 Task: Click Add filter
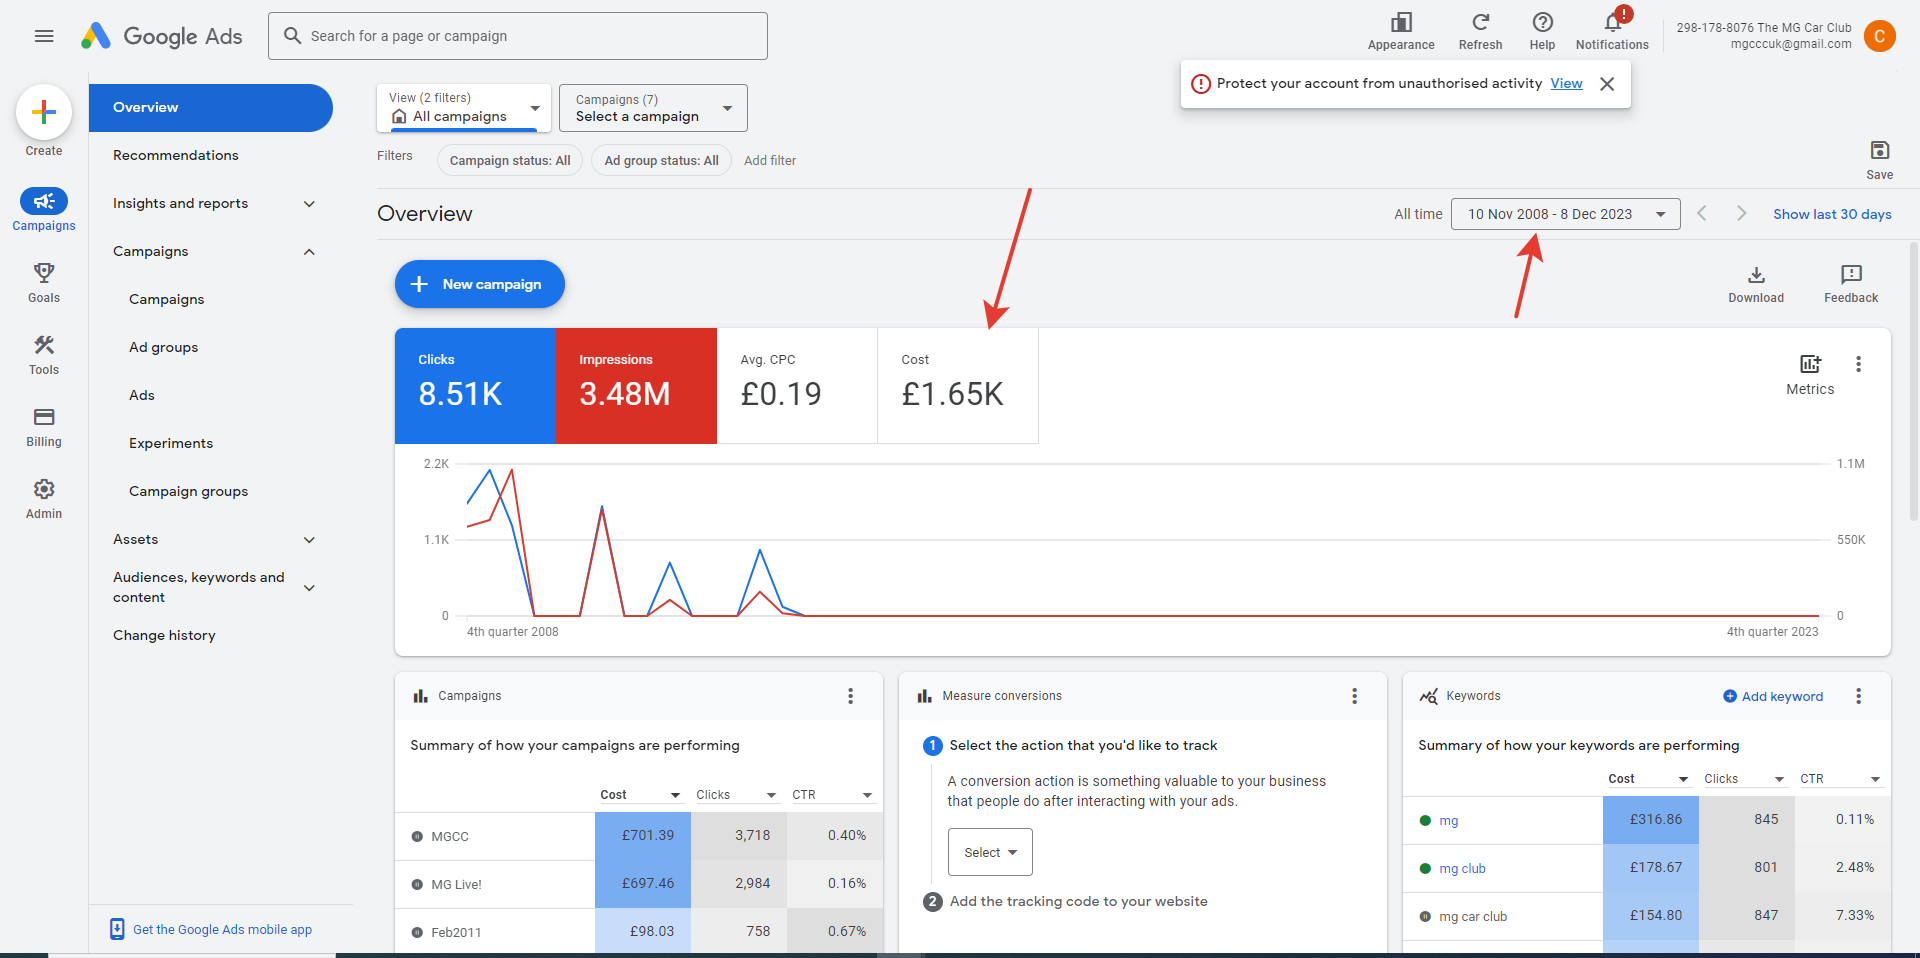770,161
